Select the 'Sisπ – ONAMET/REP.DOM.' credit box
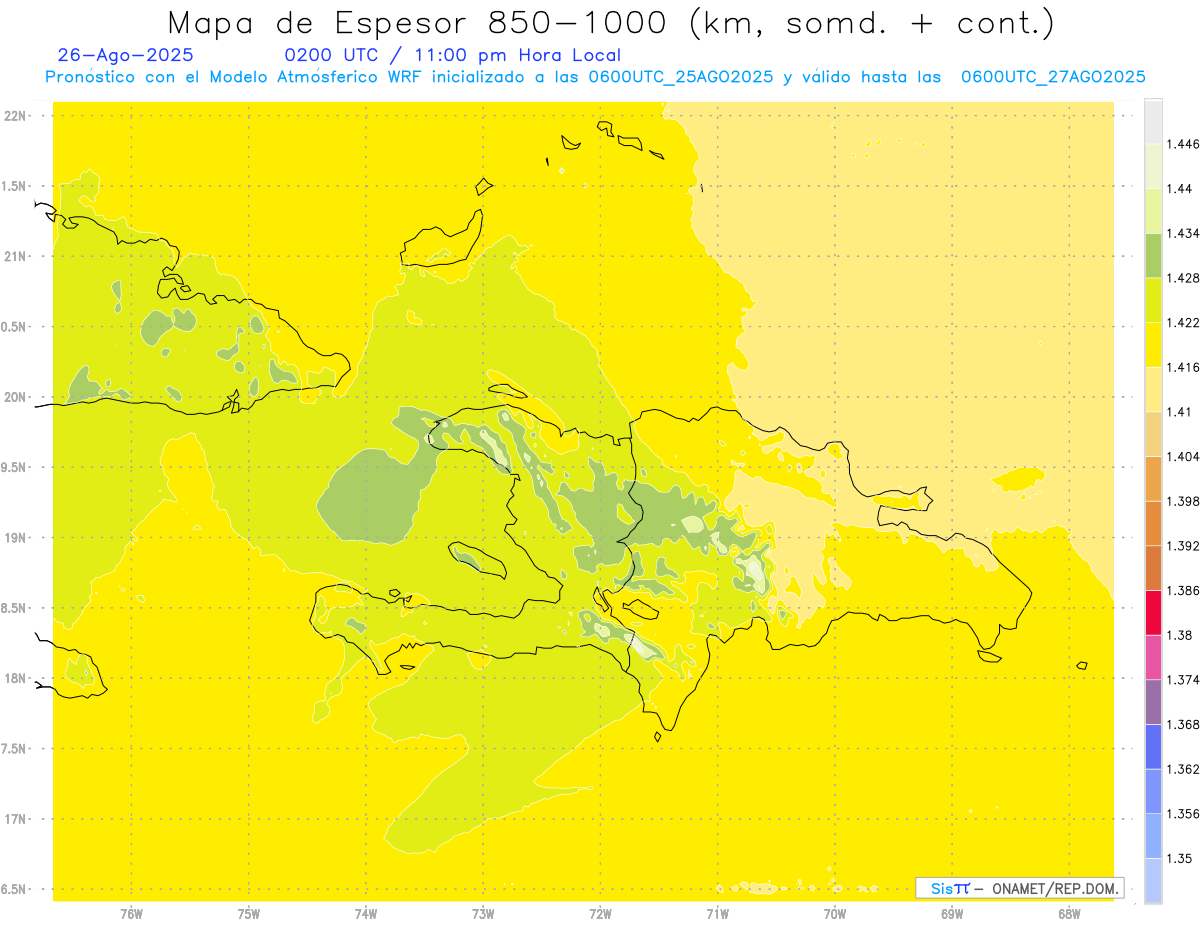The image size is (1200, 927). (1020, 888)
